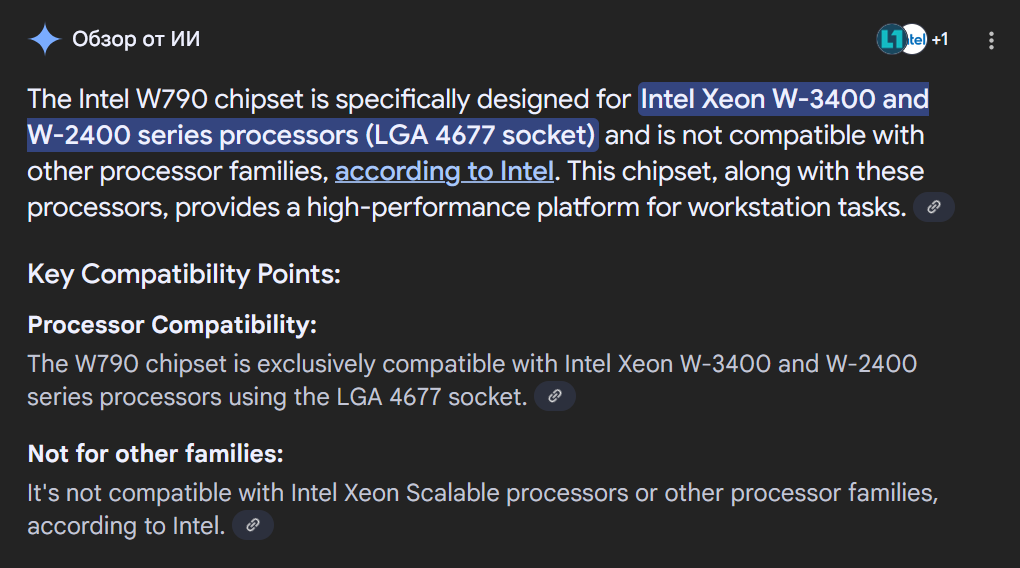Screen dimensions: 1020x568
Task: Open the "+1" additional sources indicator
Action: tap(940, 40)
